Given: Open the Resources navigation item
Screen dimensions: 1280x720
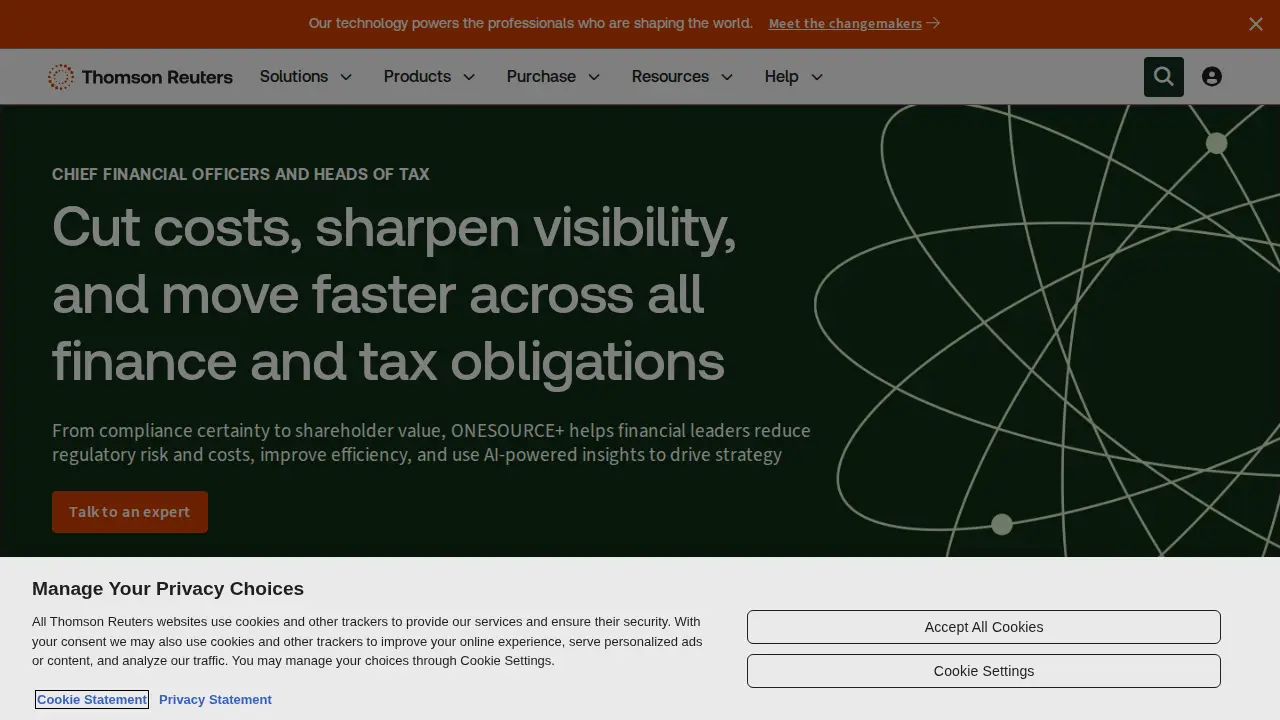Looking at the screenshot, I should (x=670, y=77).
